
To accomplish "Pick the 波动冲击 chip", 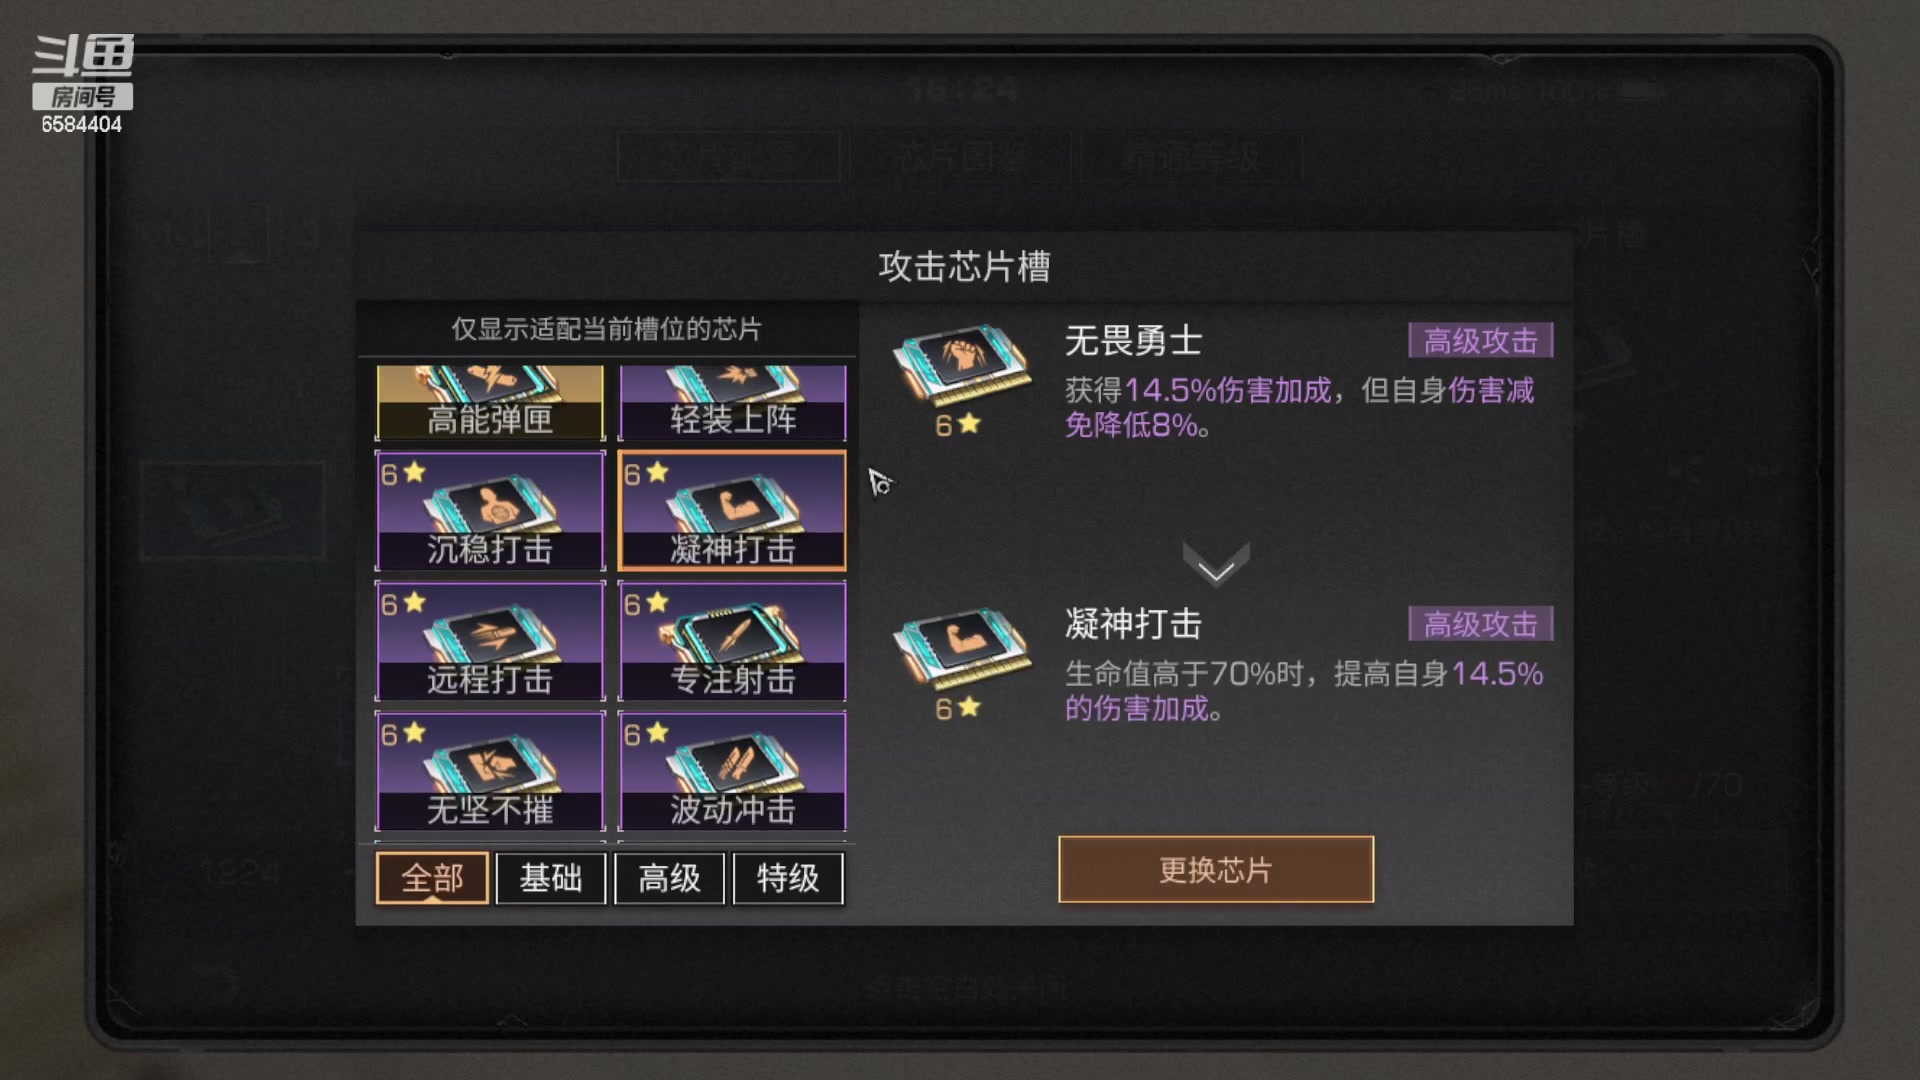I will coord(732,771).
